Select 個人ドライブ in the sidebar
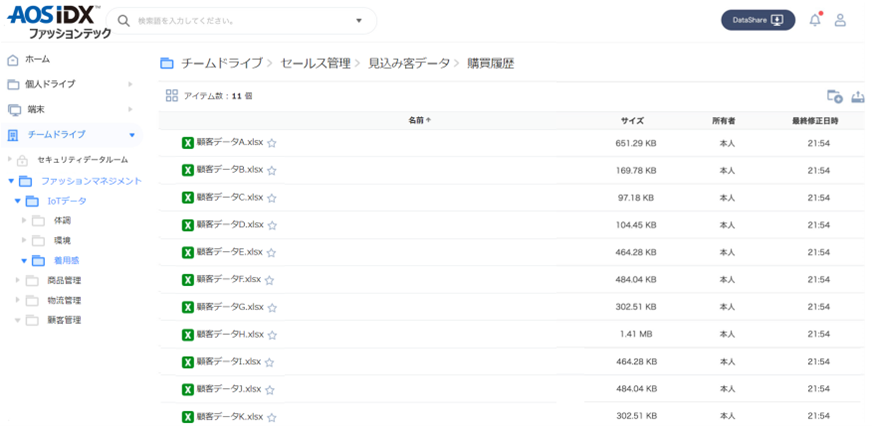 tap(50, 84)
